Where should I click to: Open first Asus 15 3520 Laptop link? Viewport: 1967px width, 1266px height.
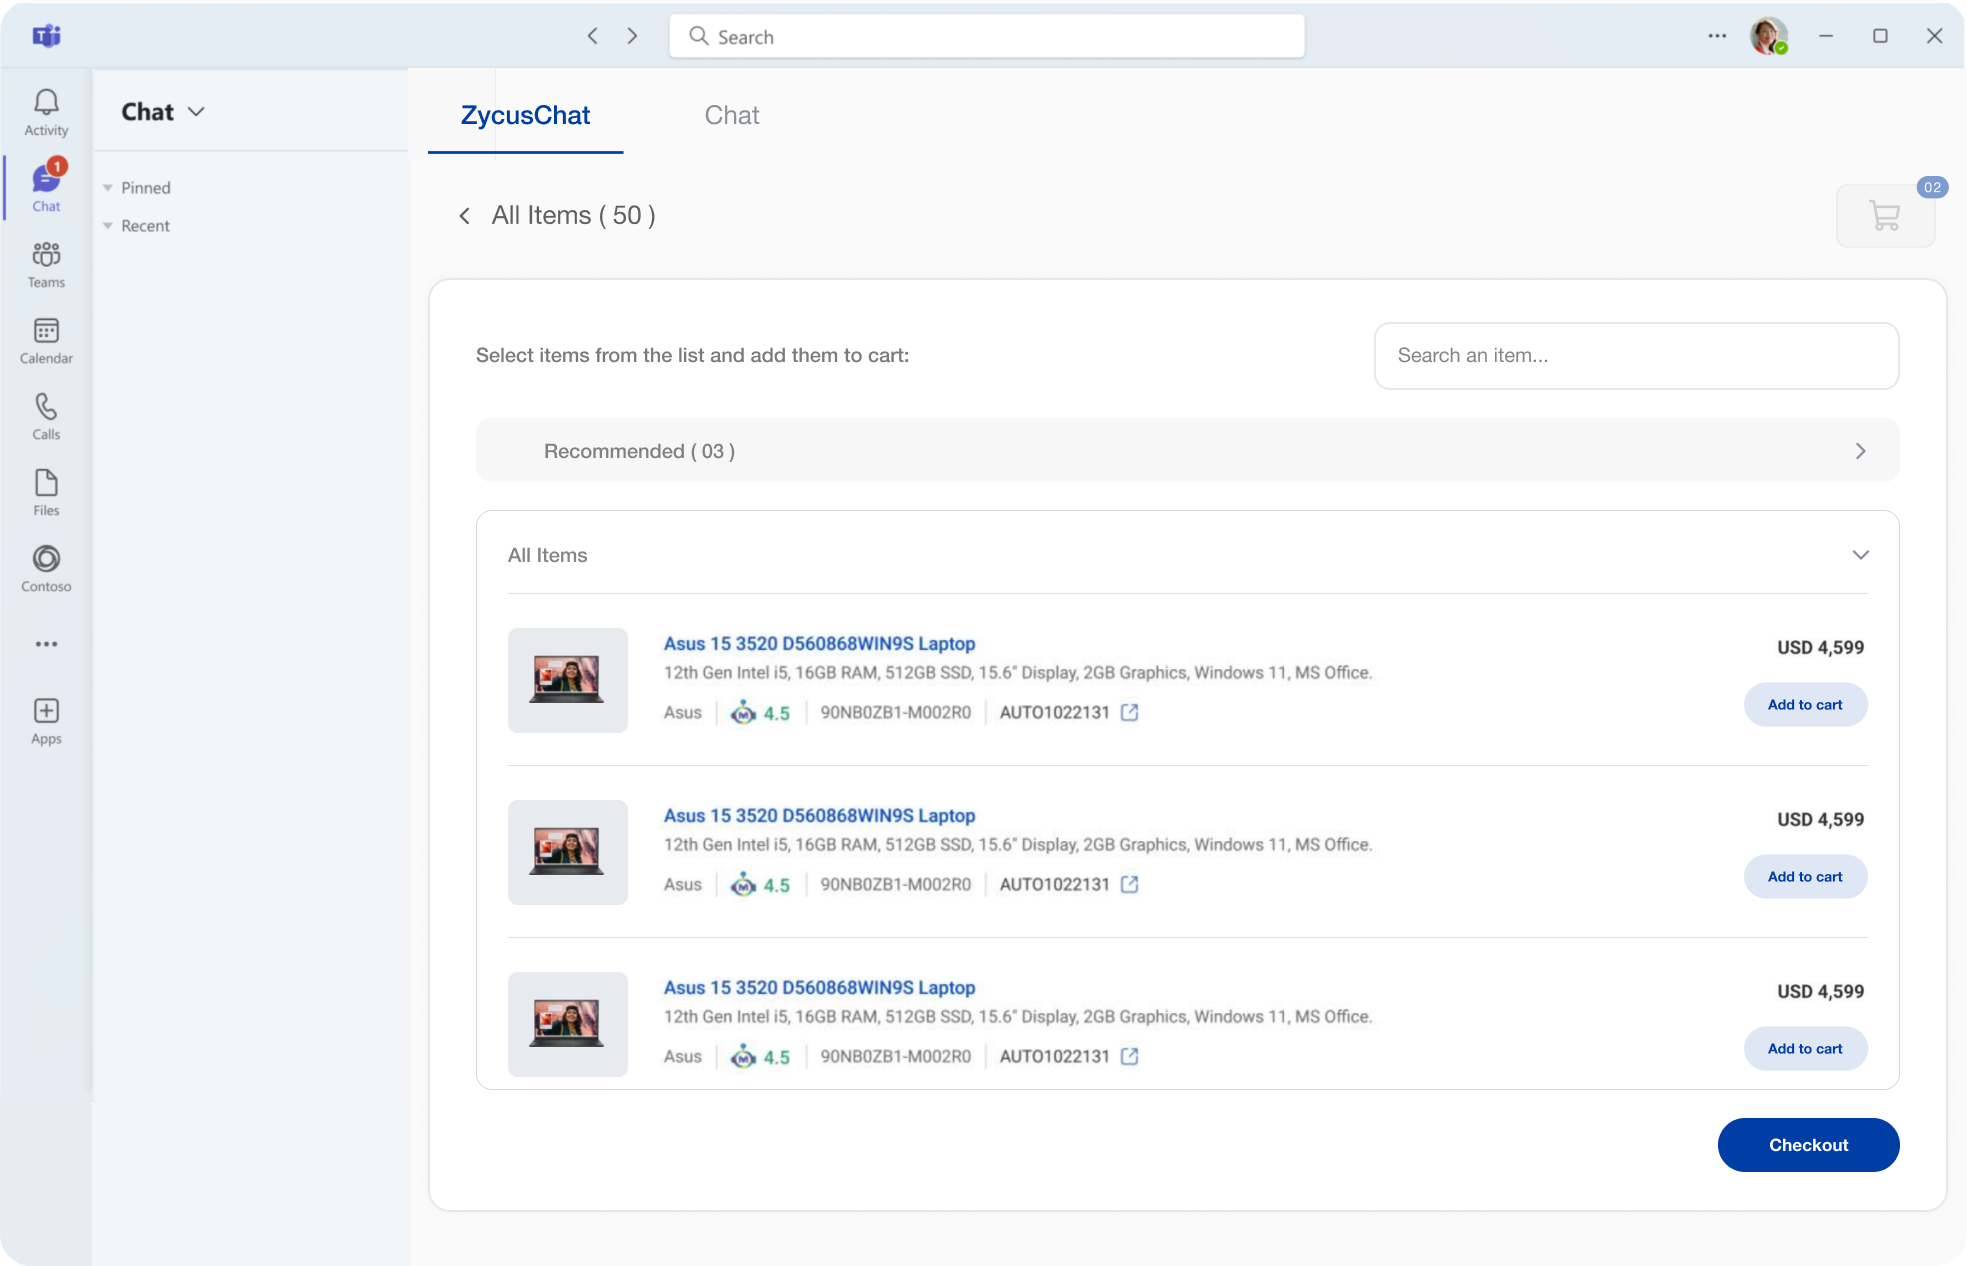[819, 644]
